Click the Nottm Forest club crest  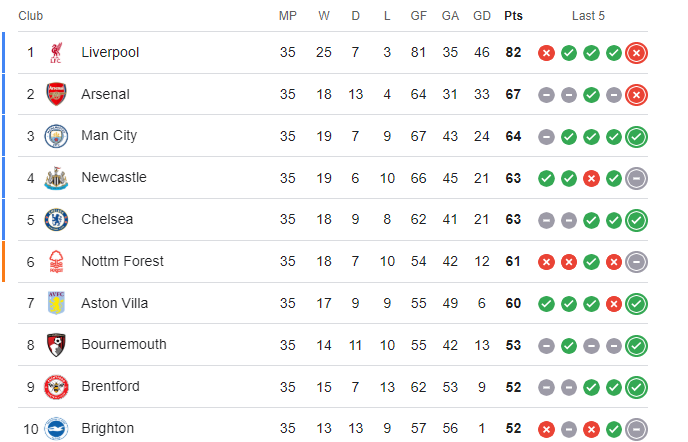[56, 262]
